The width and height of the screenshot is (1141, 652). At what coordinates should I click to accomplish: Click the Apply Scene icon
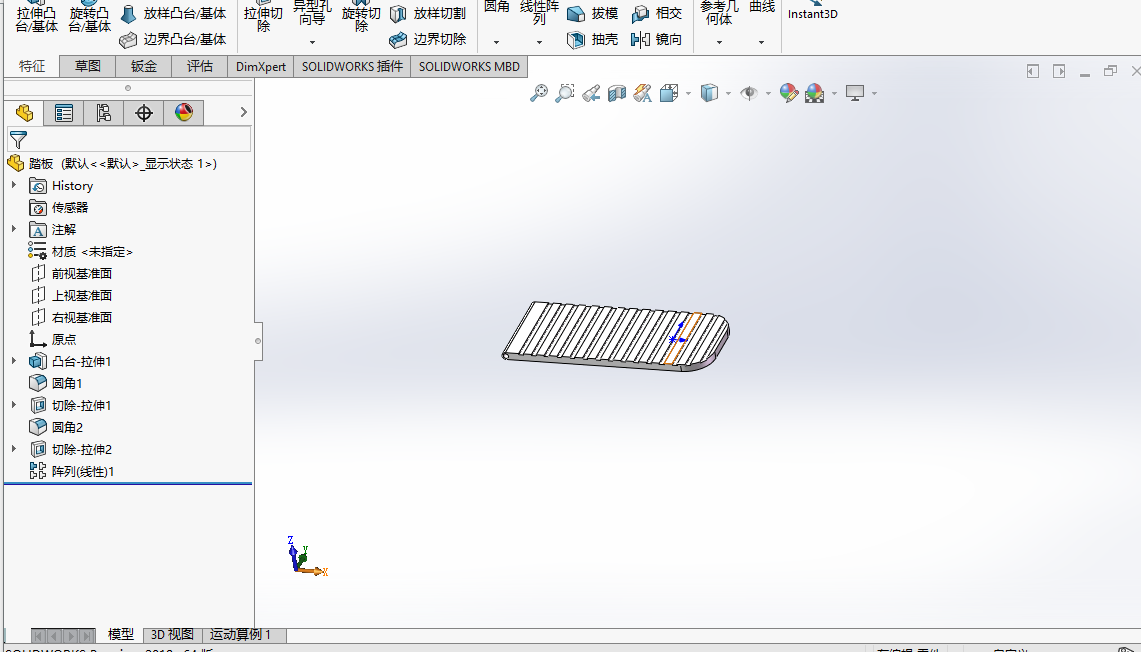coord(815,93)
